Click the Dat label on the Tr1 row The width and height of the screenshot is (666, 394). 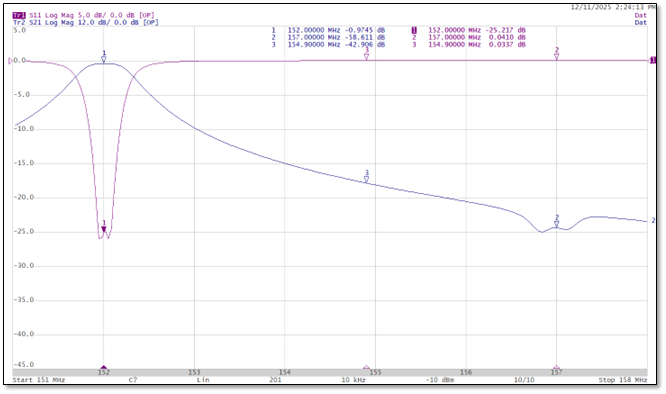641,15
